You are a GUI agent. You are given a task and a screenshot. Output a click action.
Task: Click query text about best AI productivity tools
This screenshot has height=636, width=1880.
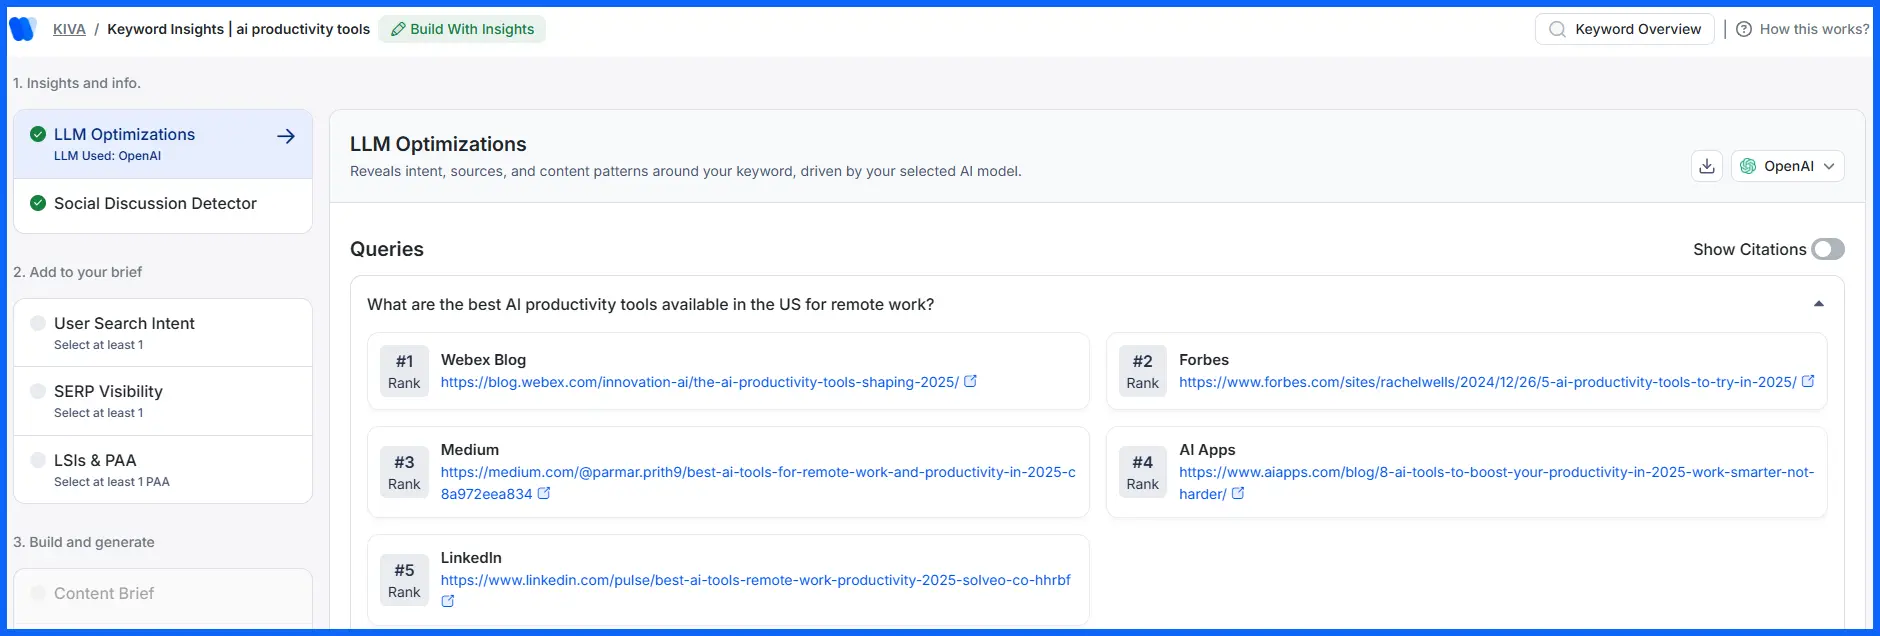coord(650,304)
